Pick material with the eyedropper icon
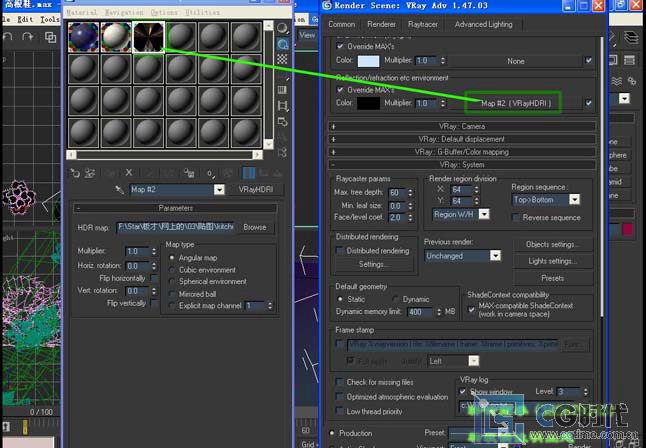 119,189
